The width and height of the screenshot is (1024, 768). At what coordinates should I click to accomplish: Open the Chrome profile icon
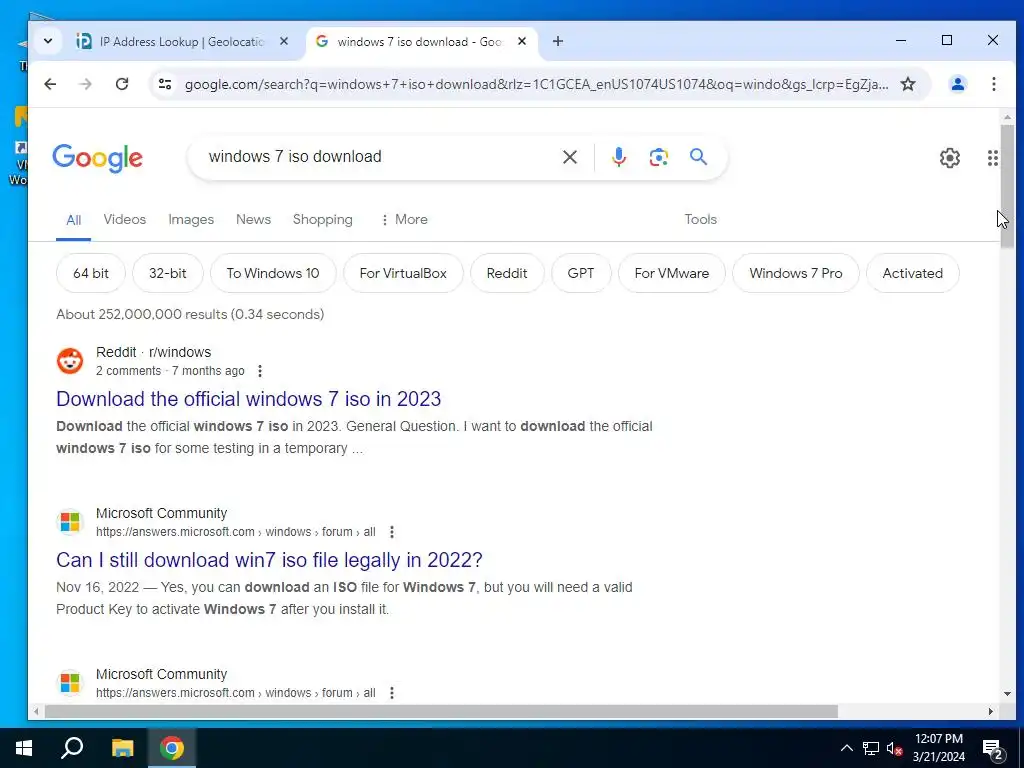pyautogui.click(x=957, y=84)
